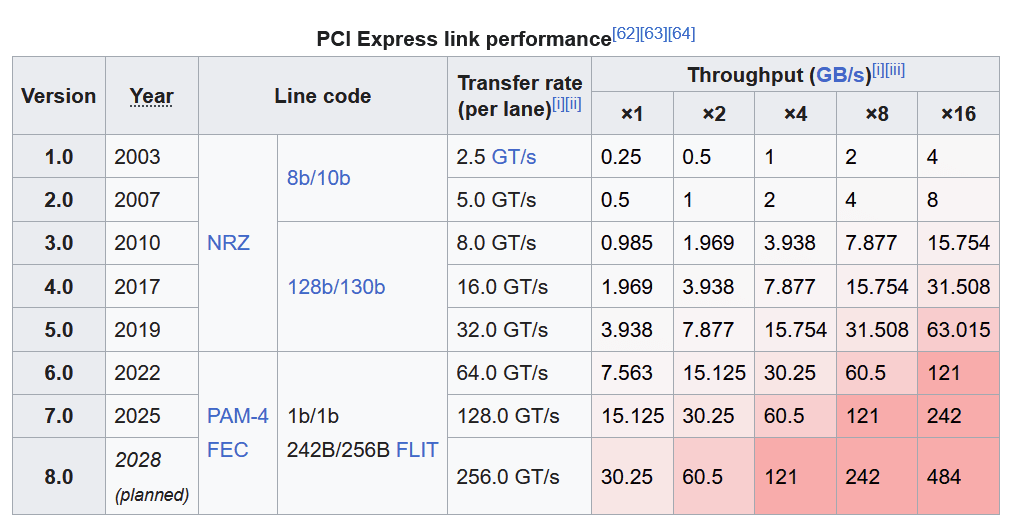Click the Year column header
1014x532 pixels.
pos(151,97)
